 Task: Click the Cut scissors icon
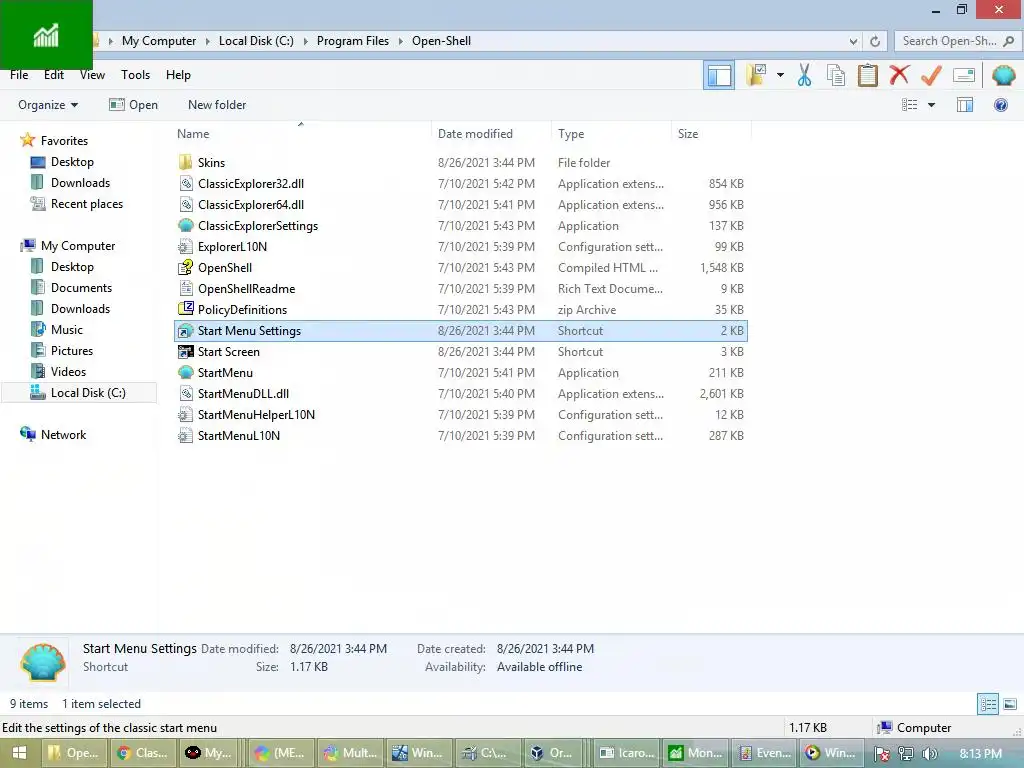click(x=804, y=75)
